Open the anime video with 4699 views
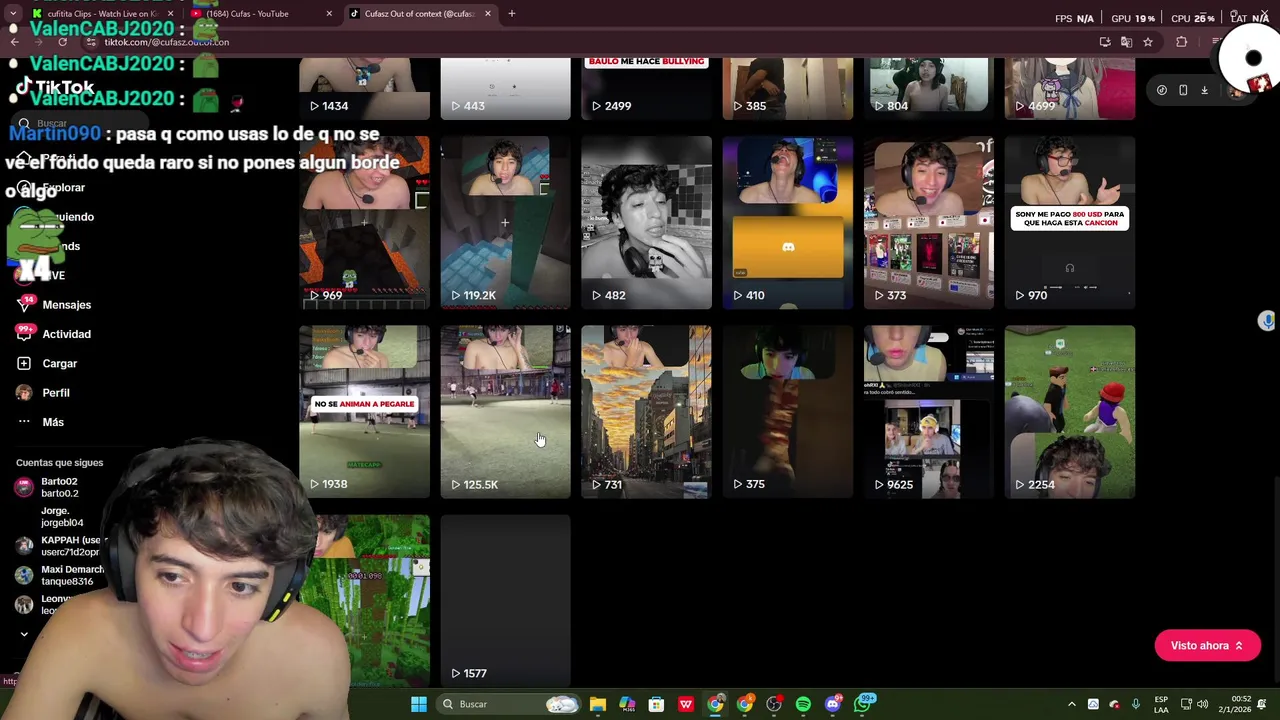 coord(1070,88)
